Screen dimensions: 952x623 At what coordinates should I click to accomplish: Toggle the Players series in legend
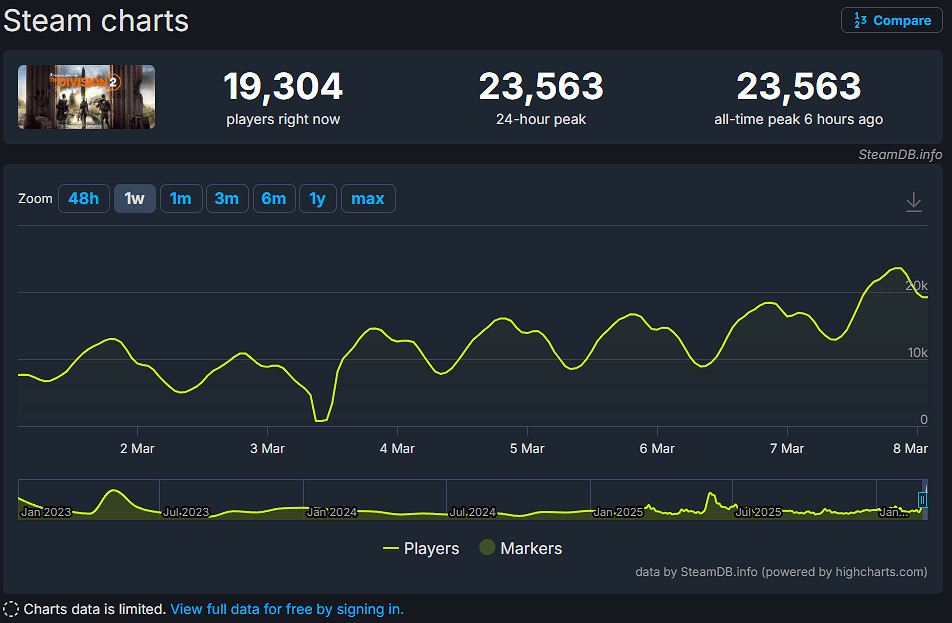(x=421, y=548)
